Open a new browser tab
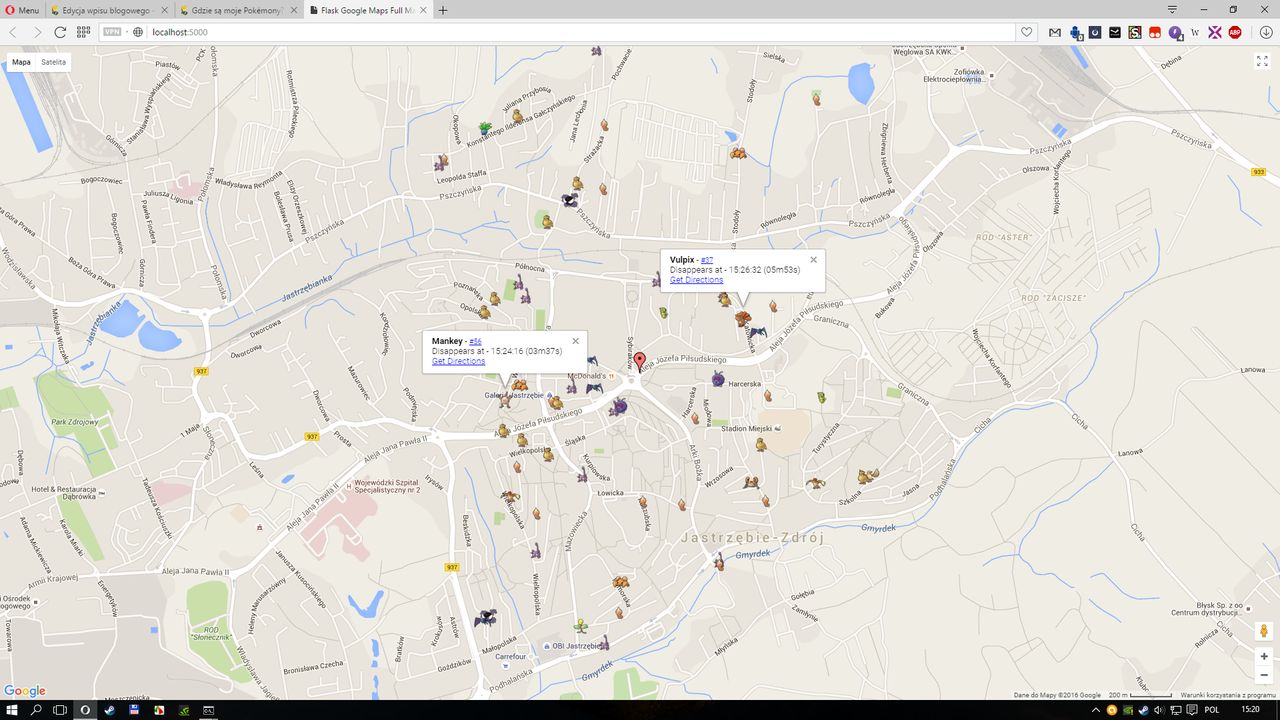Image resolution: width=1280 pixels, height=720 pixels. point(443,10)
